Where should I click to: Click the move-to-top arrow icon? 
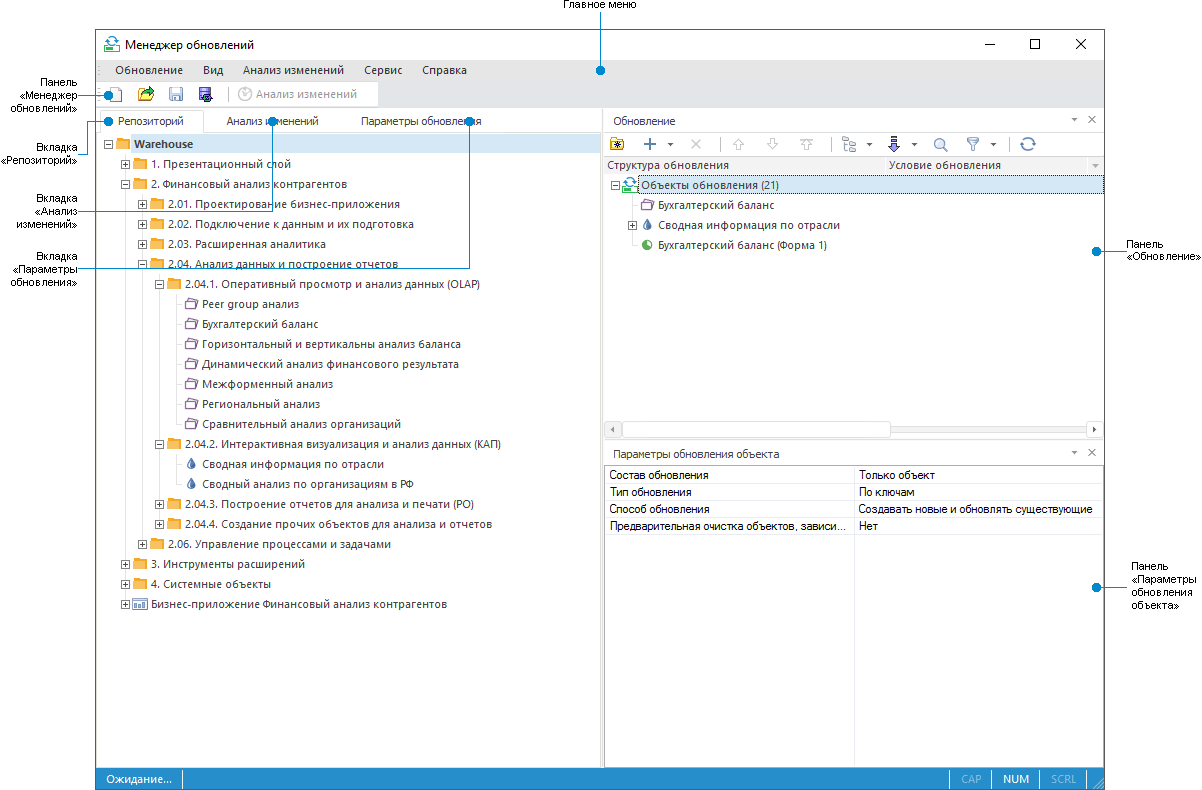click(806, 144)
